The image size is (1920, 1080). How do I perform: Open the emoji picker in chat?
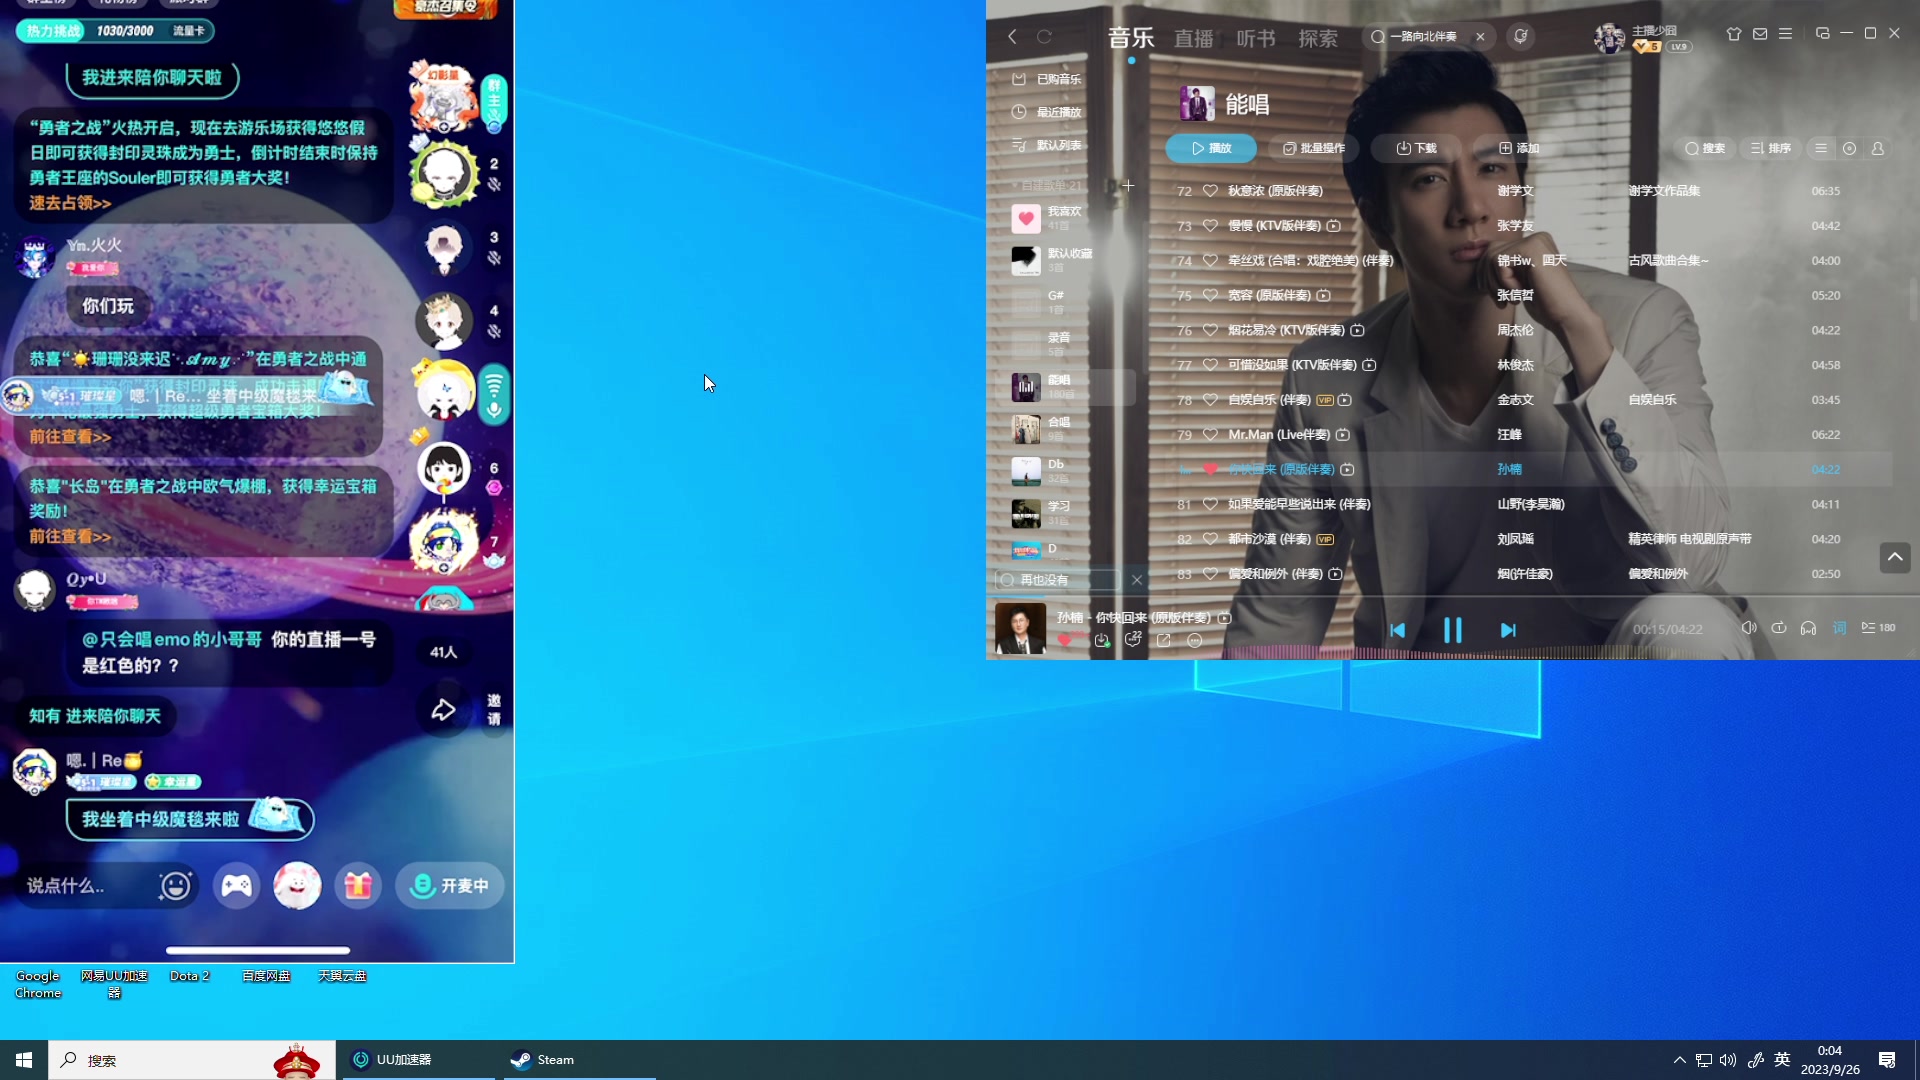pos(175,886)
